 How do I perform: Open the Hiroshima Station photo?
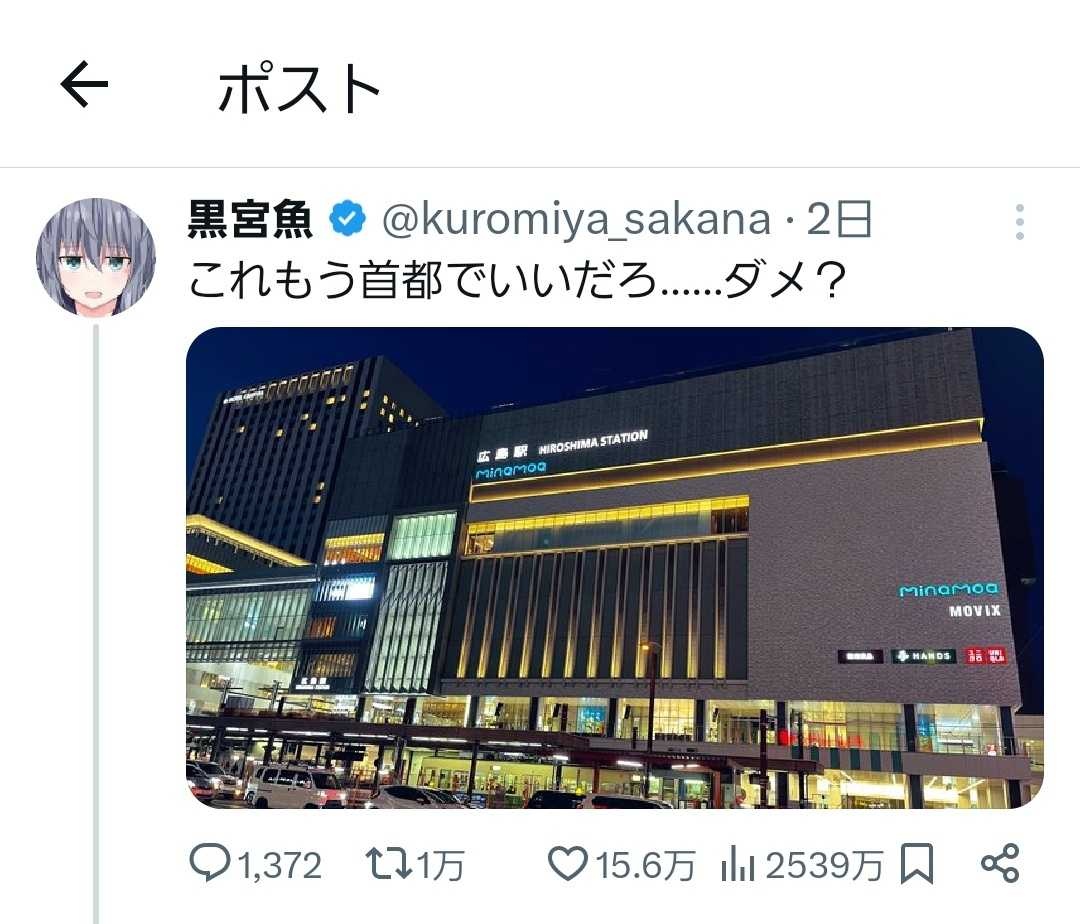(615, 568)
